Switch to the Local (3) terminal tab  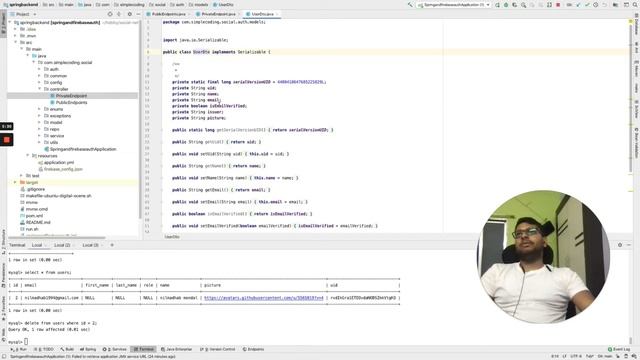click(91, 245)
